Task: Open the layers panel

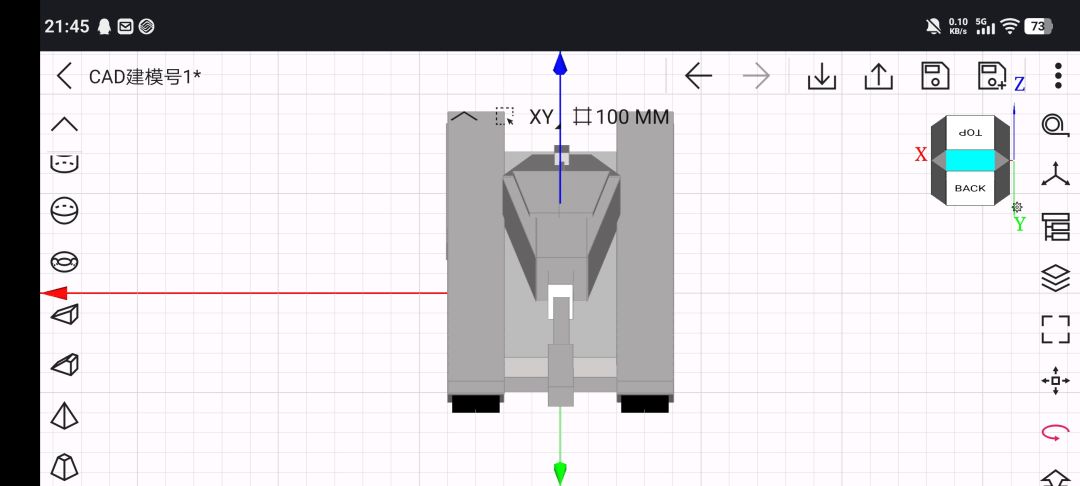Action: click(x=1055, y=278)
